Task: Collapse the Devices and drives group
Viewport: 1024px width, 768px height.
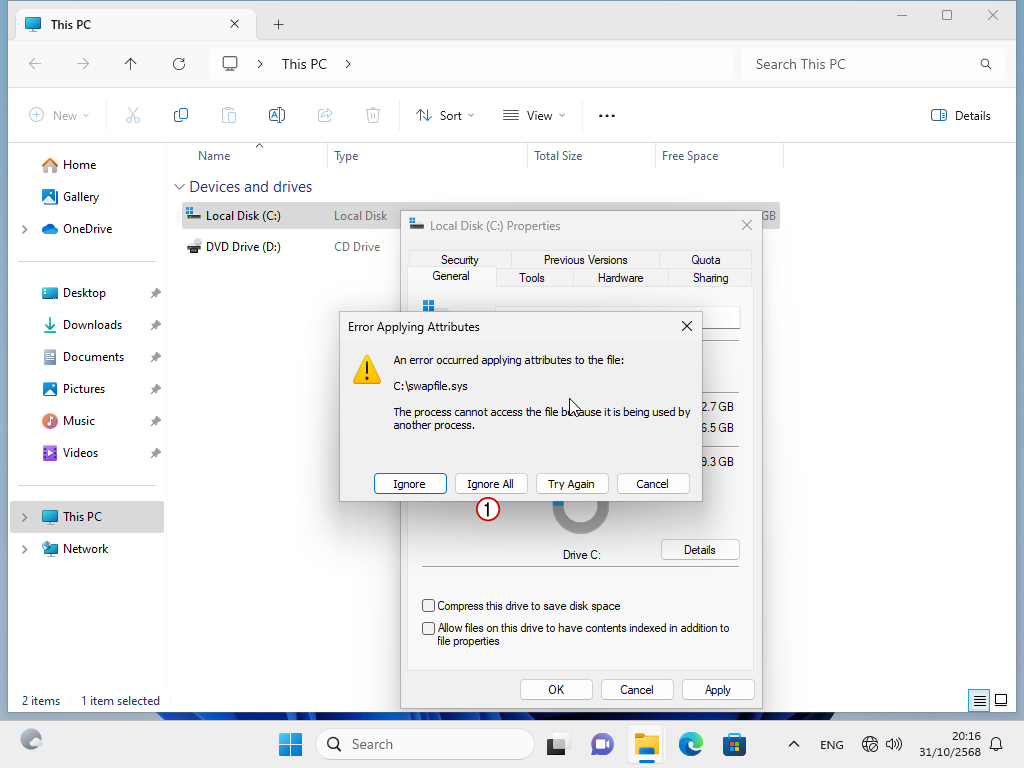Action: point(180,187)
